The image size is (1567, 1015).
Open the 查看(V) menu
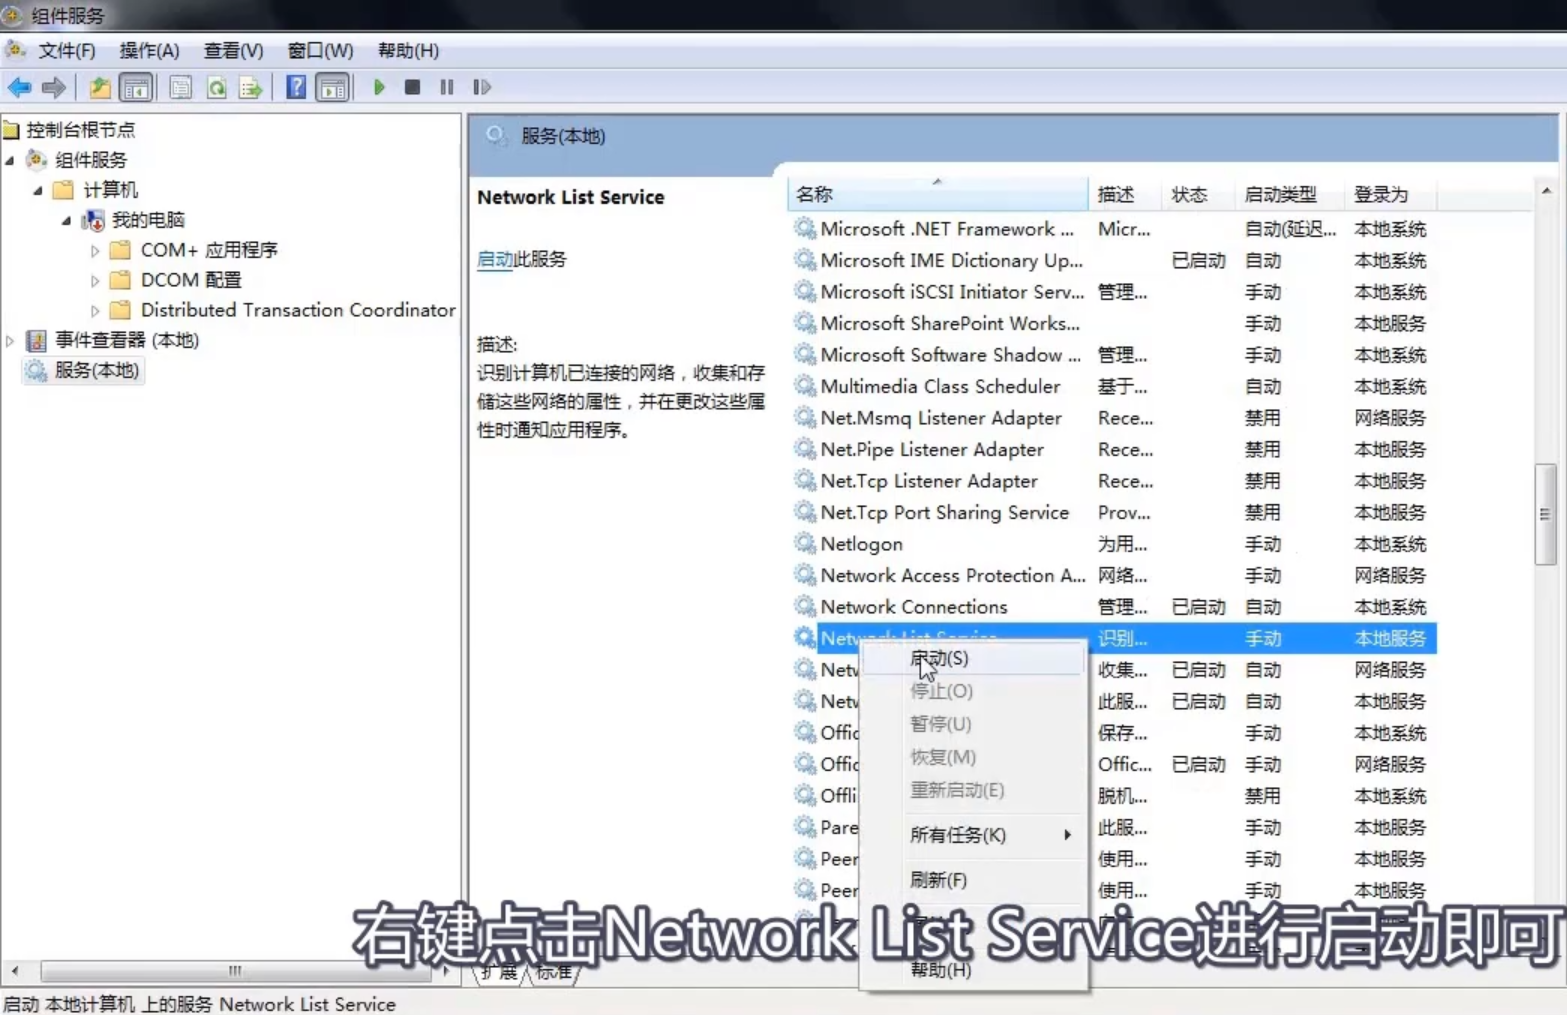[233, 50]
